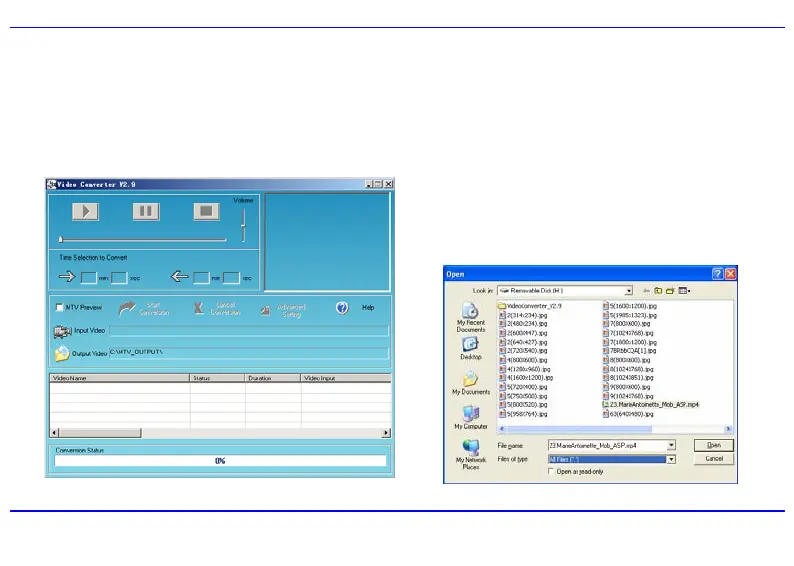Click the Cancel button in Open dialog
This screenshot has height=566, width=794.
(713, 458)
